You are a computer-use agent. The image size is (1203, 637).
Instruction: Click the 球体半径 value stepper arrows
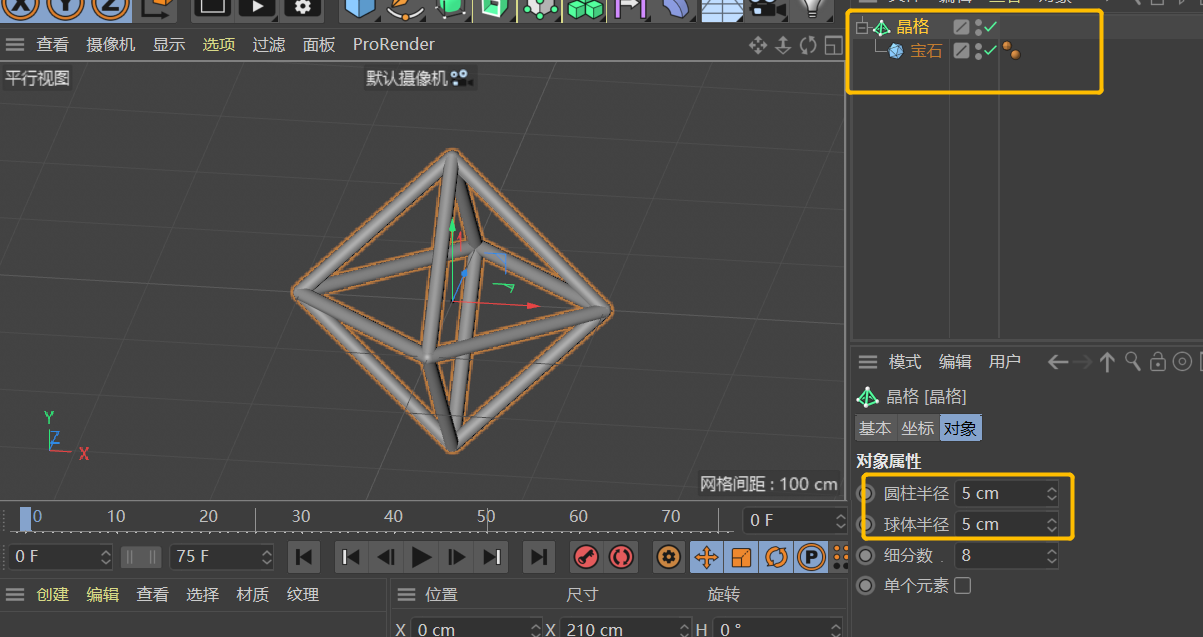point(1051,524)
